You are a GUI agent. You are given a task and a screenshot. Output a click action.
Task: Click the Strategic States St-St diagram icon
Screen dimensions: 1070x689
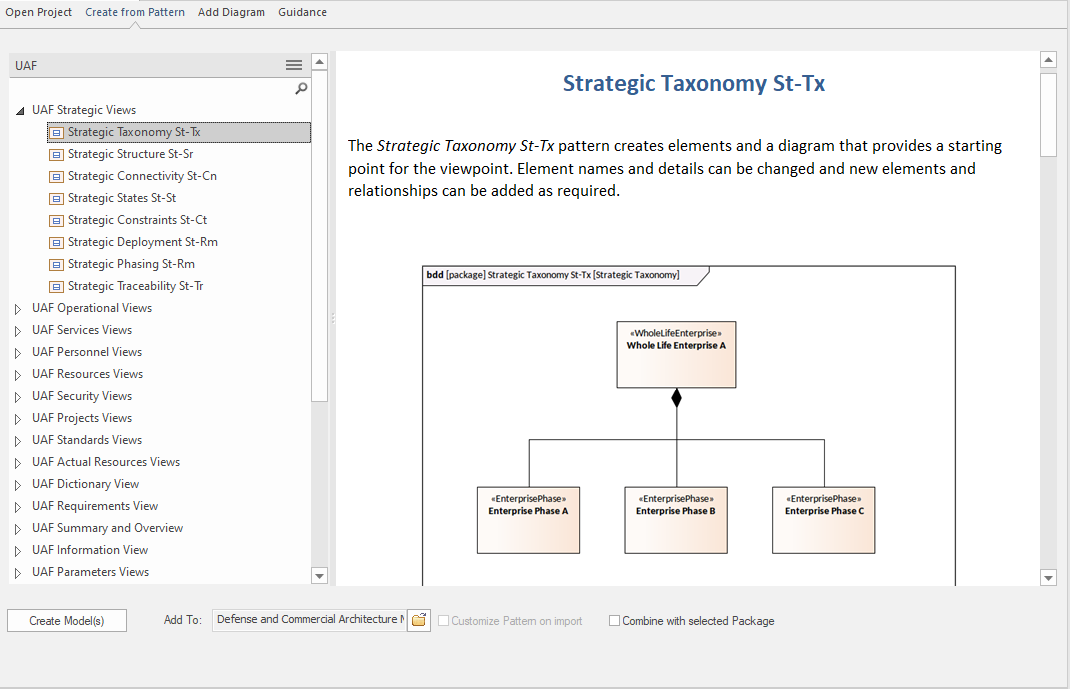coord(57,198)
